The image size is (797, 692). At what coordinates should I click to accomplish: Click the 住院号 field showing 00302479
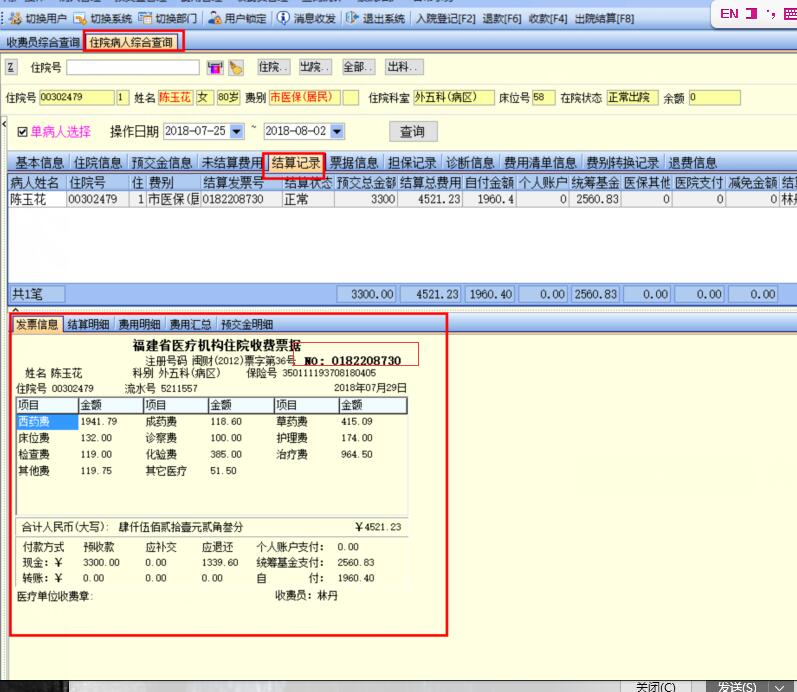tap(77, 97)
